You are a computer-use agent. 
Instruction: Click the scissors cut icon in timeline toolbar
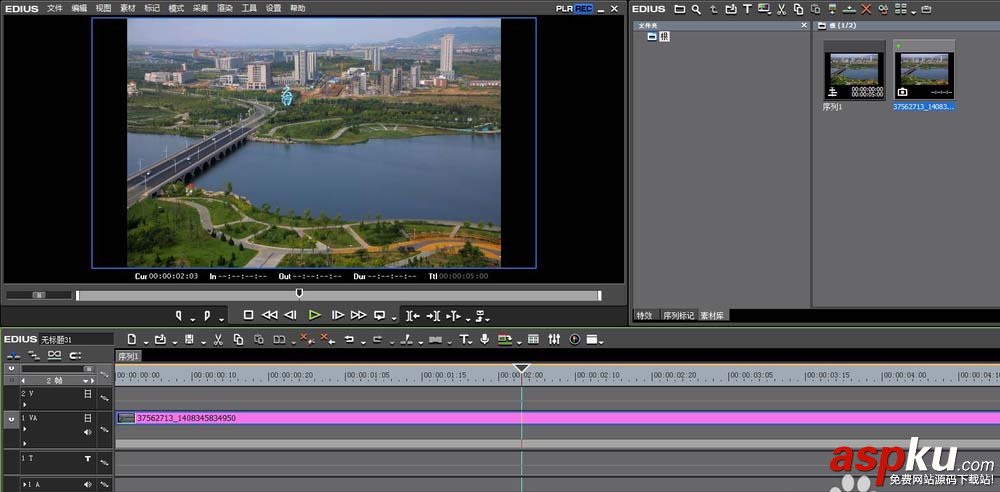pos(217,340)
